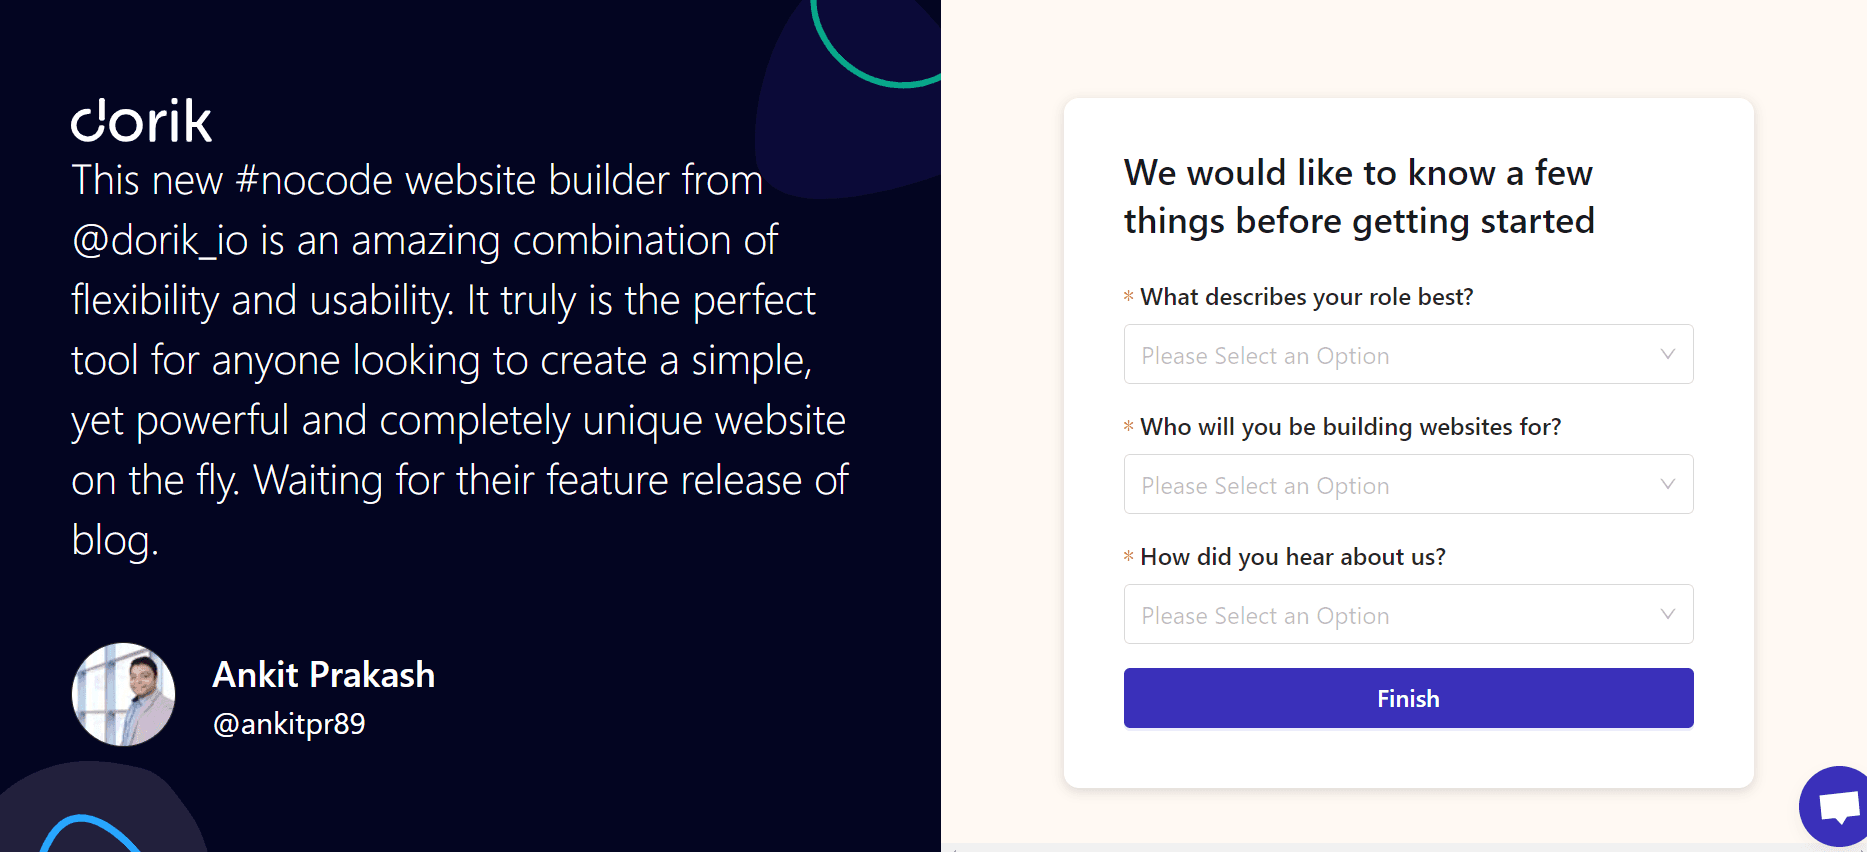The height and width of the screenshot is (852, 1867).
Task: Open the 'Who will you be building websites for?' dropdown
Action: tap(1408, 484)
